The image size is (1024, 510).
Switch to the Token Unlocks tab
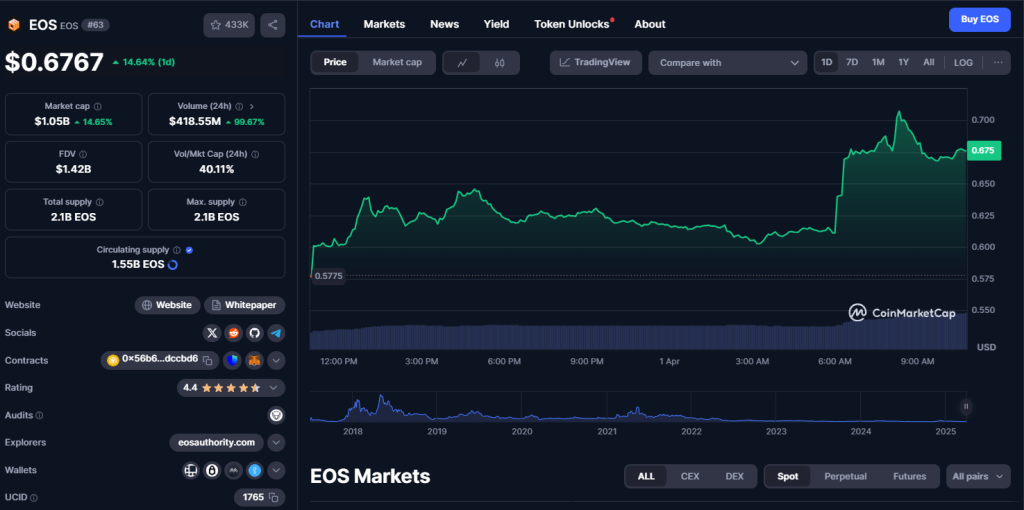[571, 24]
